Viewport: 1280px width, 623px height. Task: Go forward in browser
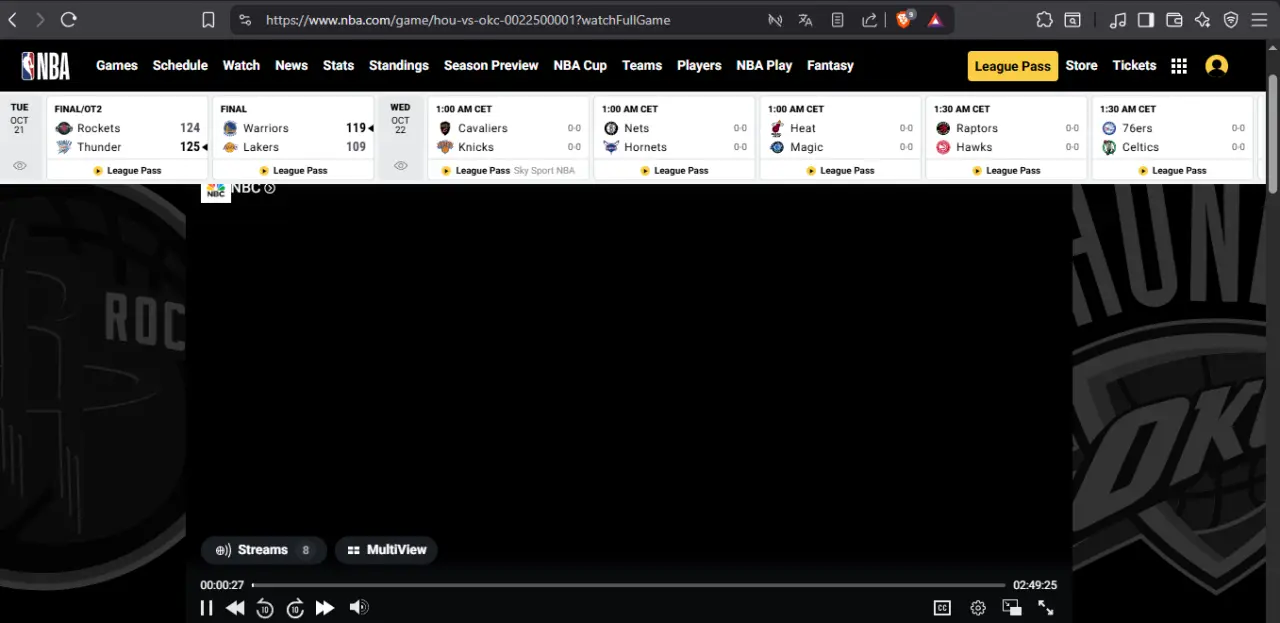(x=40, y=20)
